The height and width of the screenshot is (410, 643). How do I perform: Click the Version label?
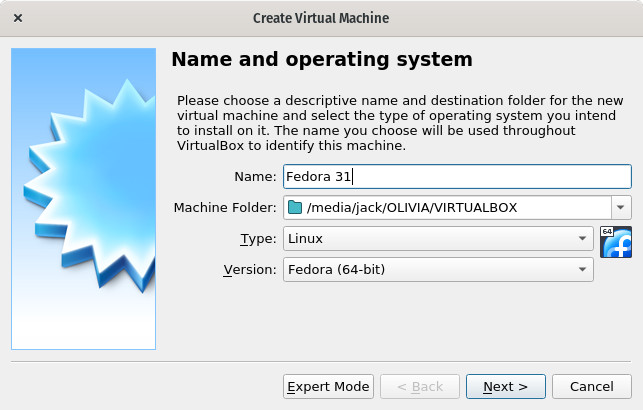[x=250, y=270]
